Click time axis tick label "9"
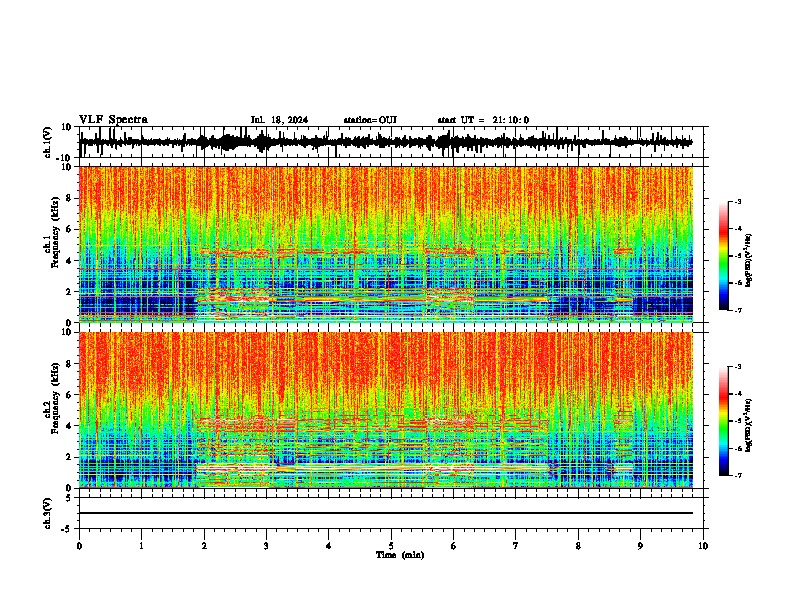The width and height of the screenshot is (792, 612). [641, 546]
